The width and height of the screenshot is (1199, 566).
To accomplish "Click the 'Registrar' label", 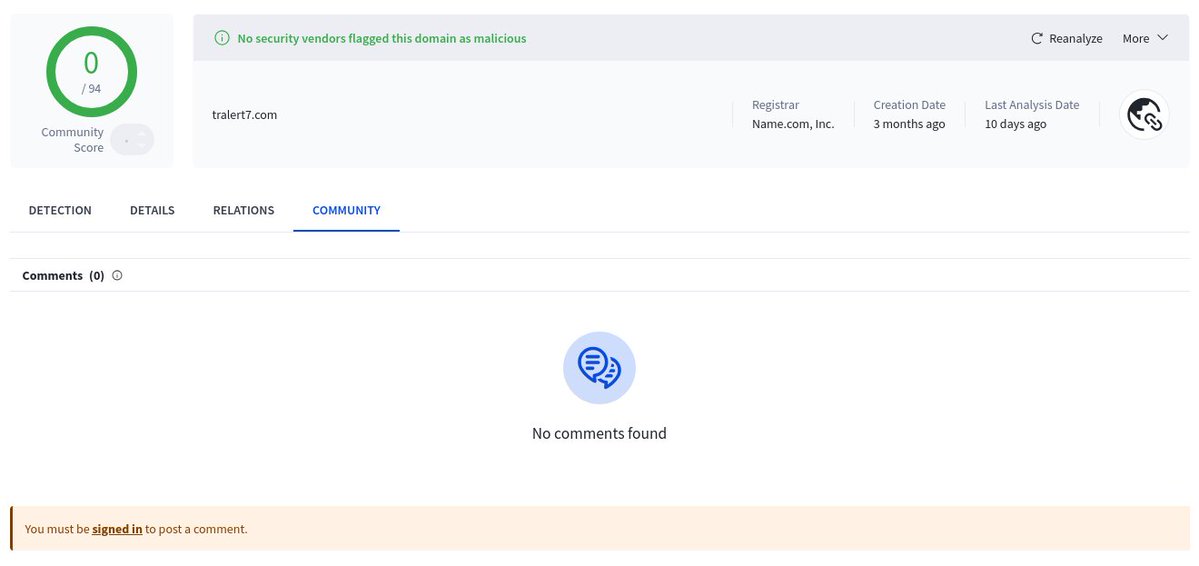I will coord(775,105).
